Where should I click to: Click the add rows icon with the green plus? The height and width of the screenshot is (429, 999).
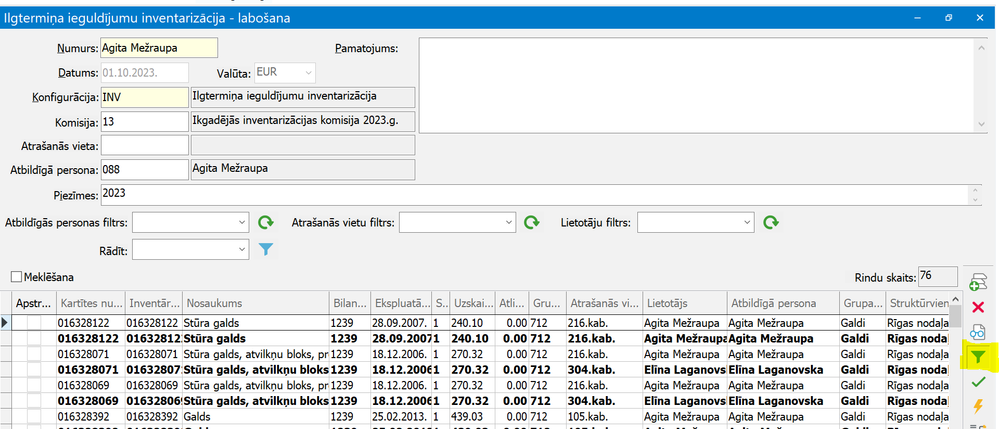pyautogui.click(x=978, y=282)
